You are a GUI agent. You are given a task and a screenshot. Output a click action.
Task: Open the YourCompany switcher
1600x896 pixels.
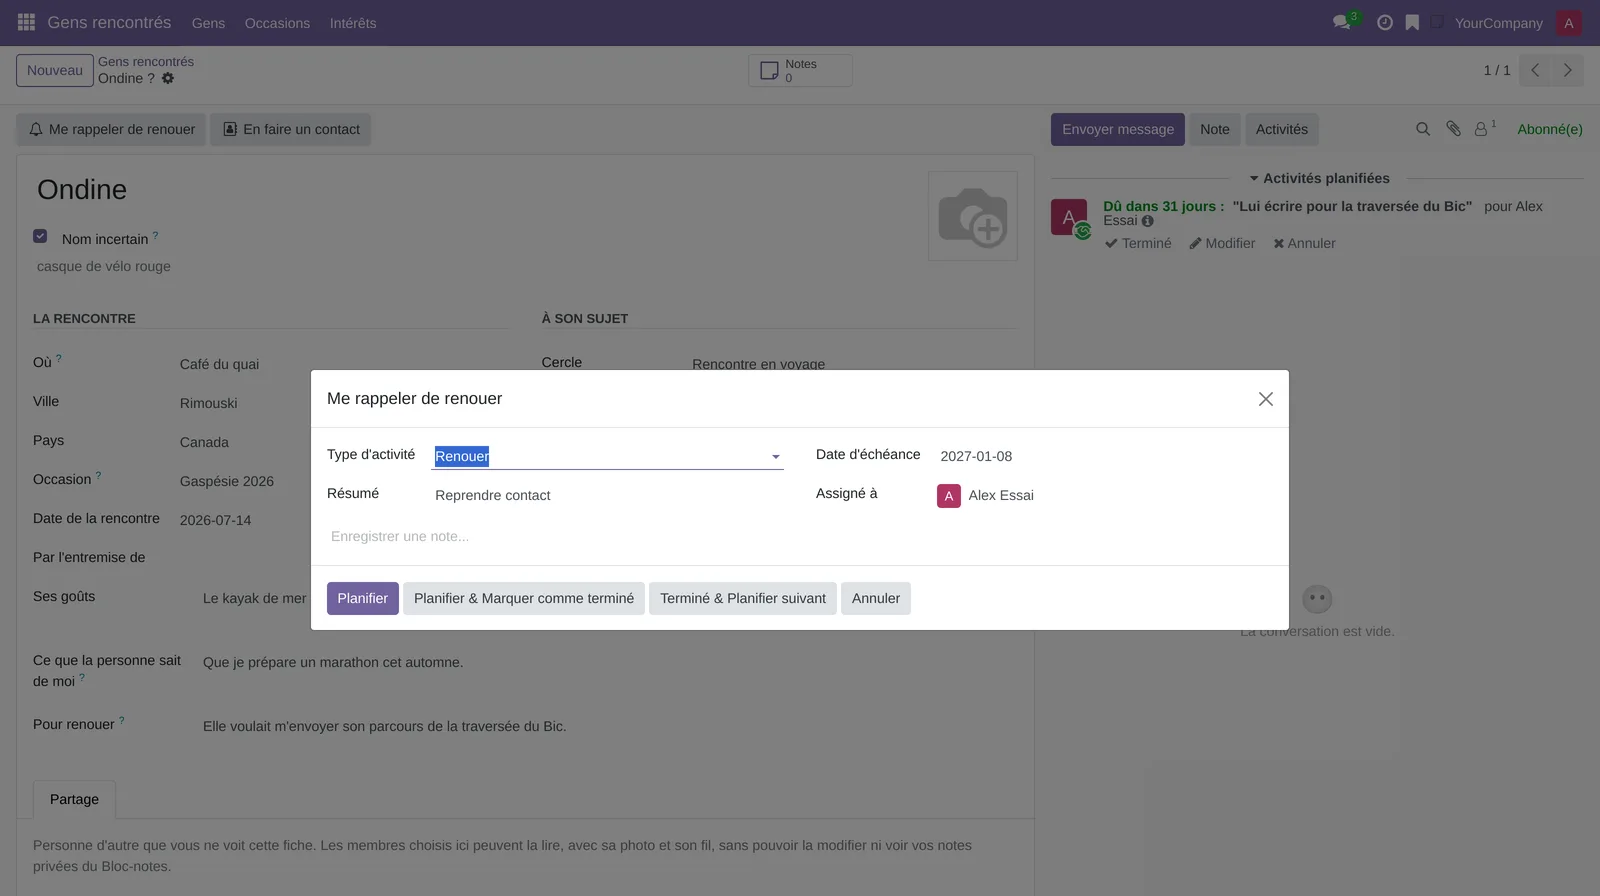point(1498,23)
